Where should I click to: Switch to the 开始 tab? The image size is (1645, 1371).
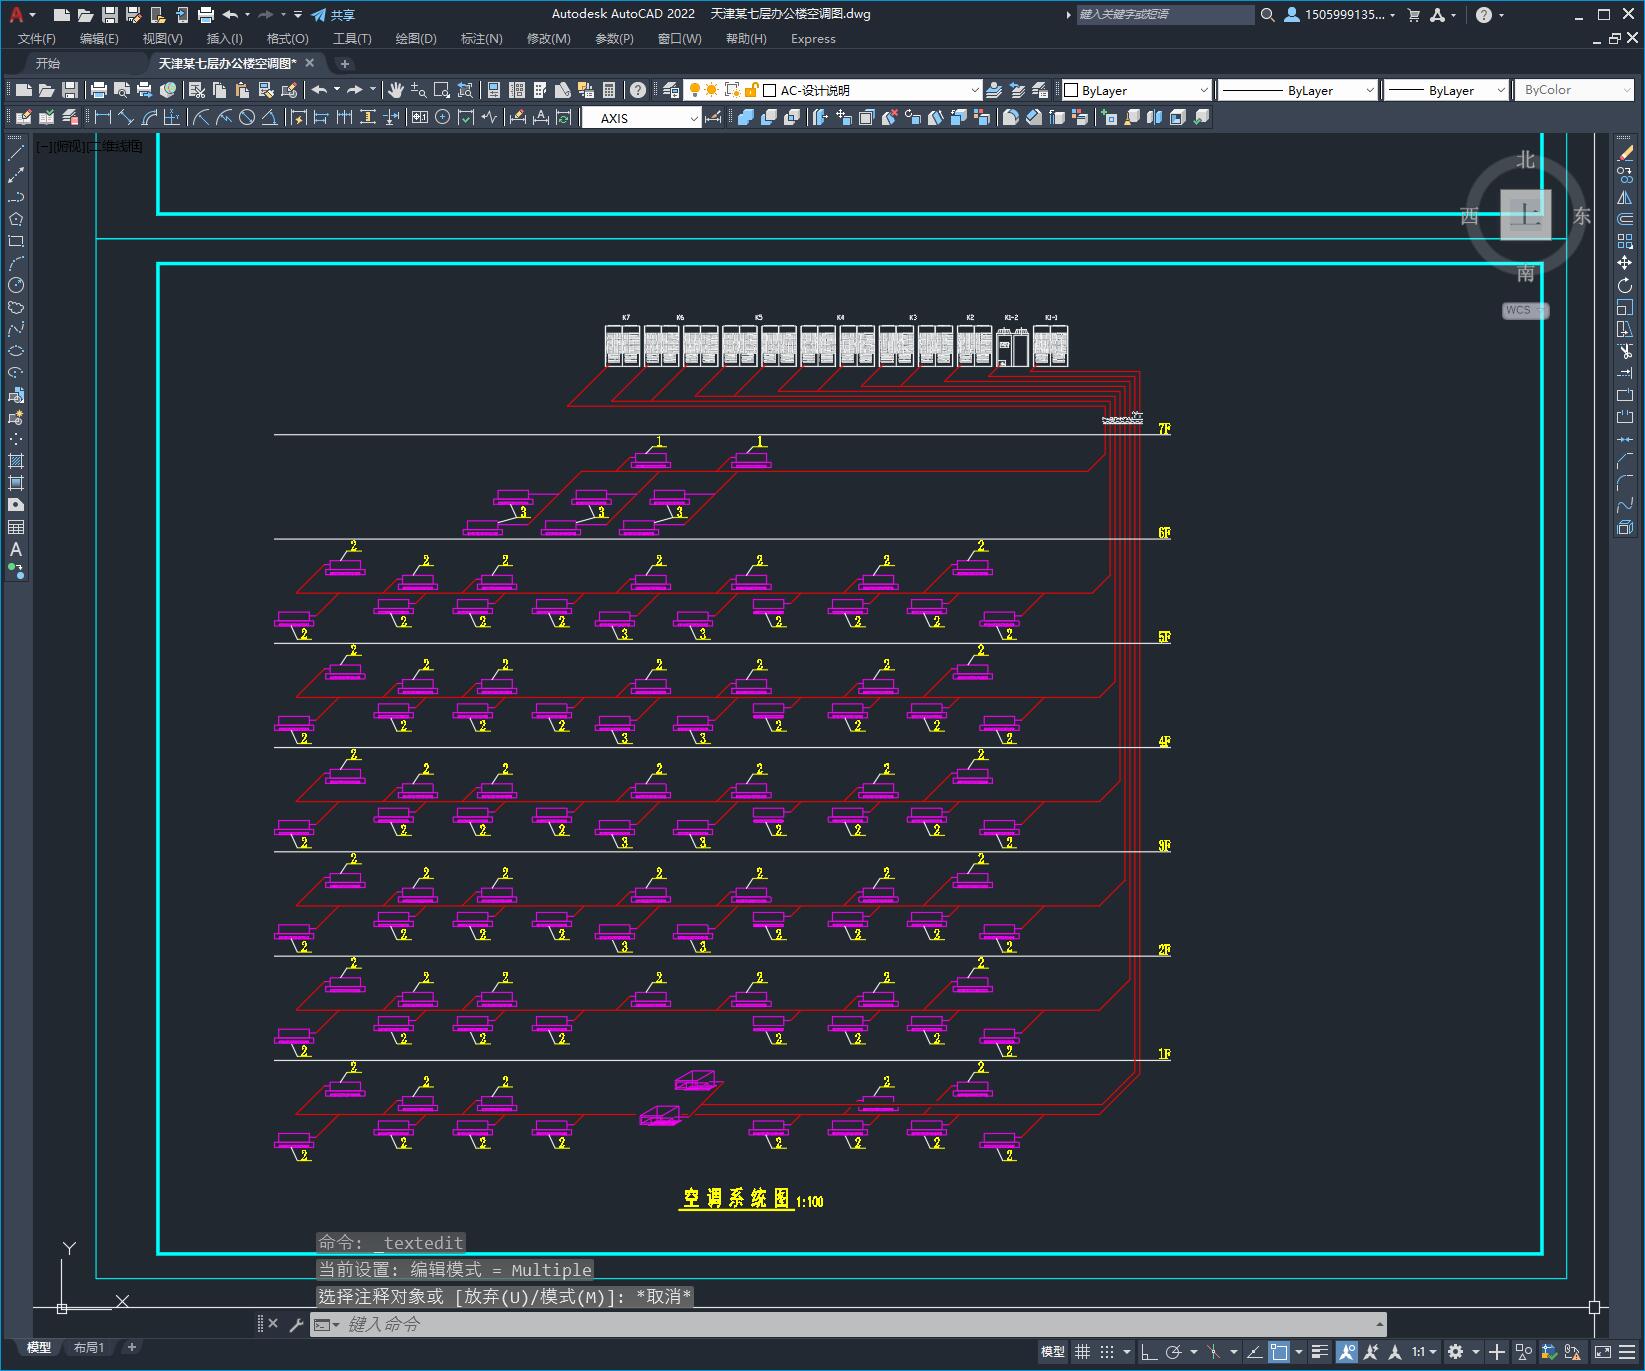click(x=48, y=63)
